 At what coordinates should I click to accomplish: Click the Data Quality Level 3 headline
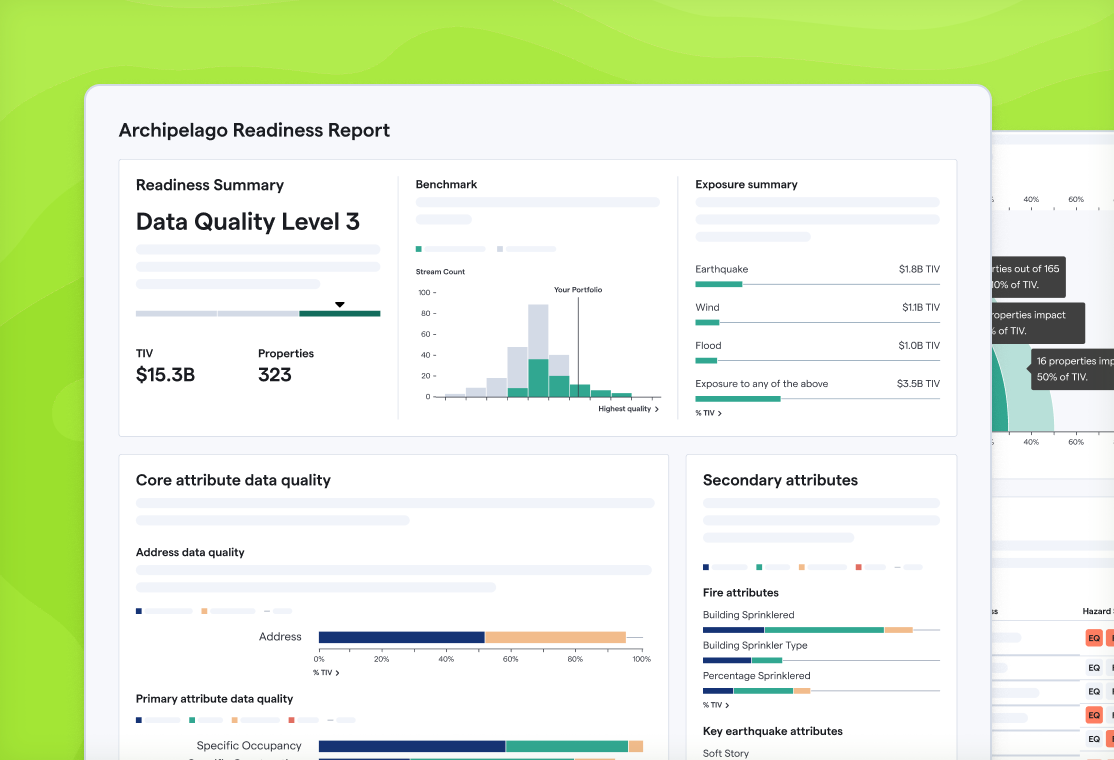pos(248,222)
